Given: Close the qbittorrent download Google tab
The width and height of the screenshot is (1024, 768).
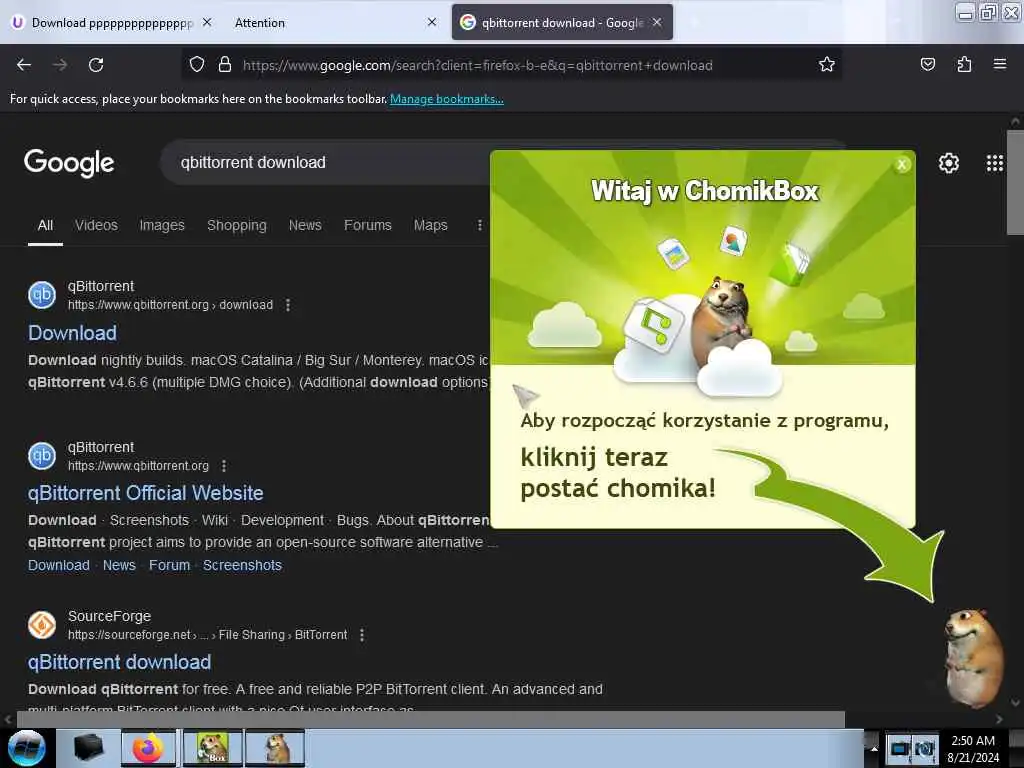Looking at the screenshot, I should click(657, 22).
